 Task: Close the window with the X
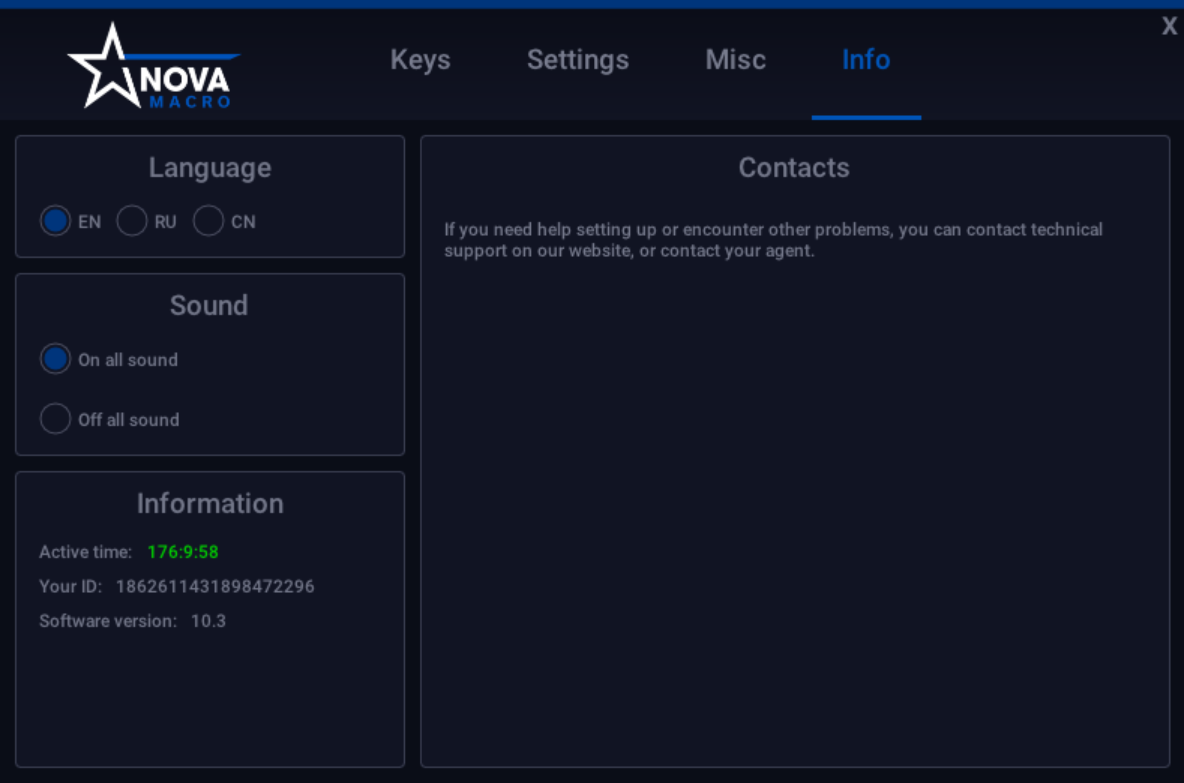[x=1169, y=27]
